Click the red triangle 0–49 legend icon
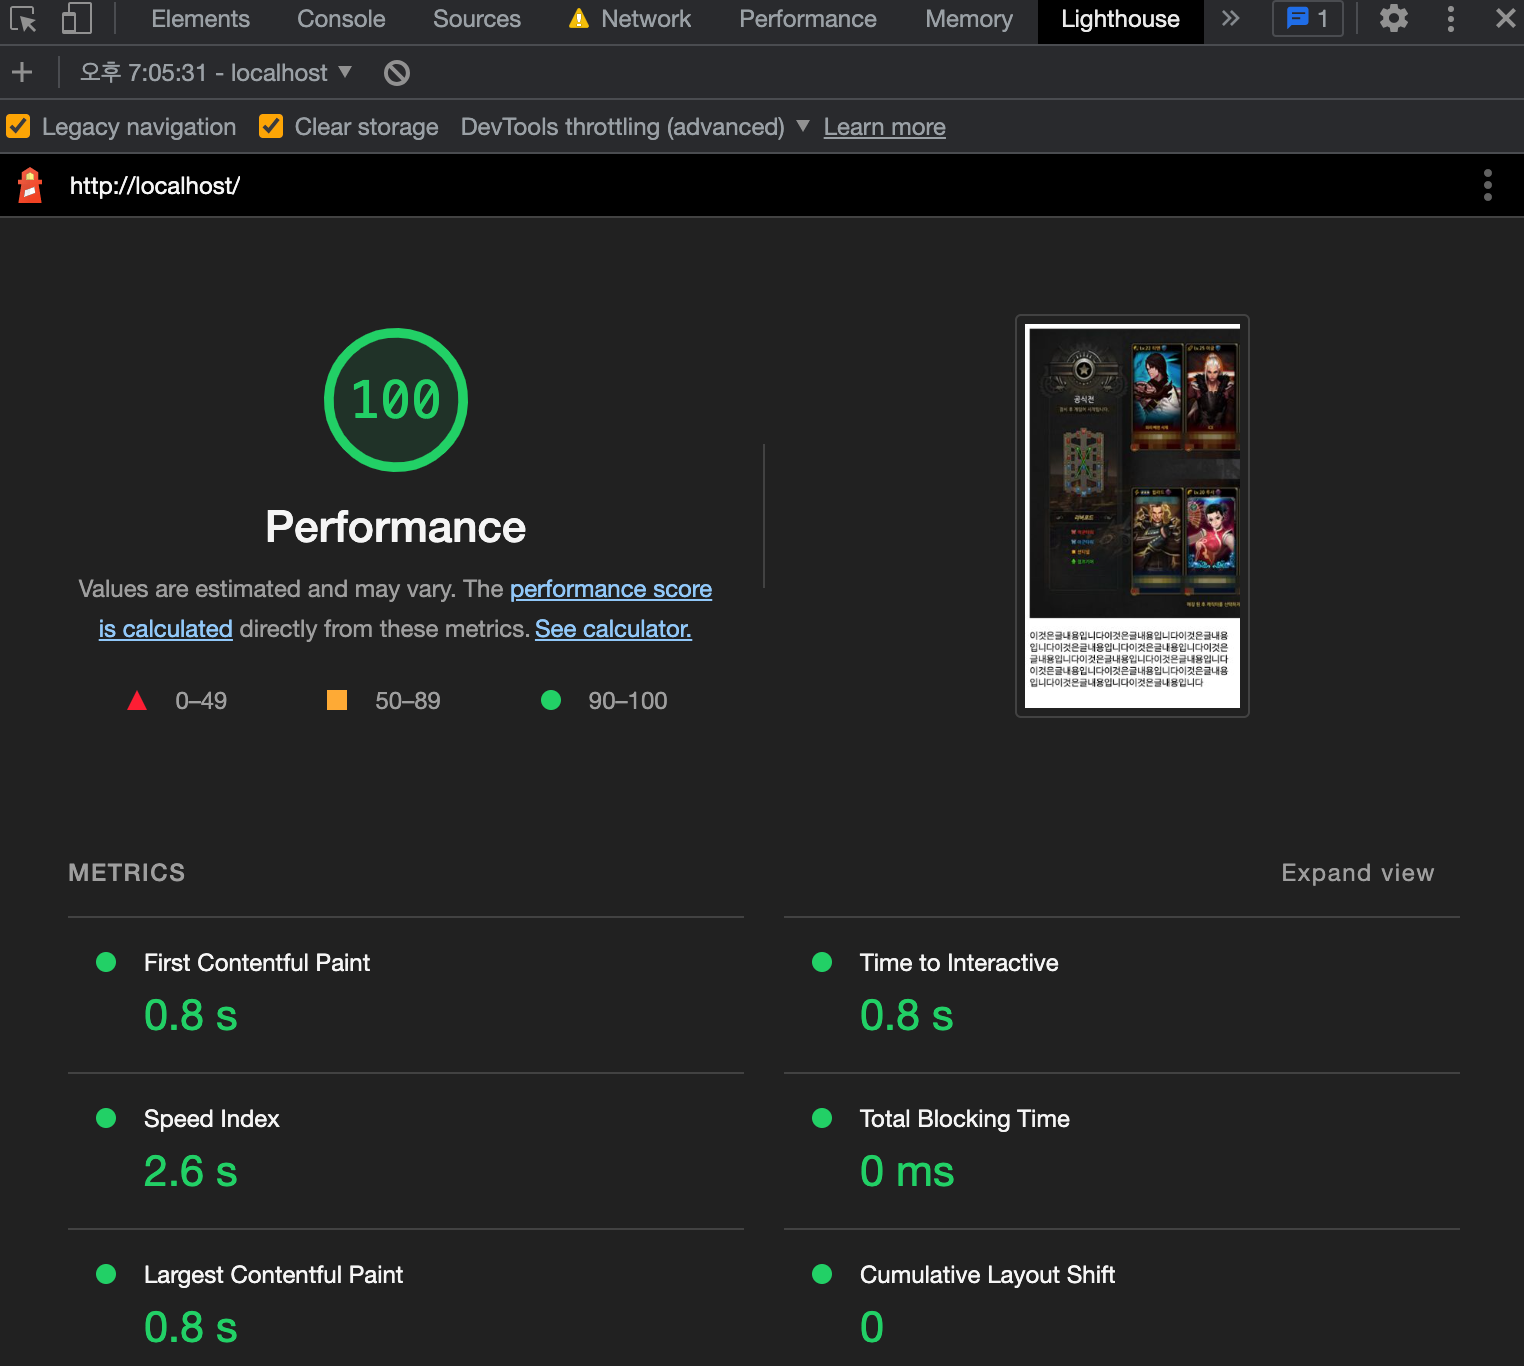The height and width of the screenshot is (1366, 1524). tap(137, 701)
